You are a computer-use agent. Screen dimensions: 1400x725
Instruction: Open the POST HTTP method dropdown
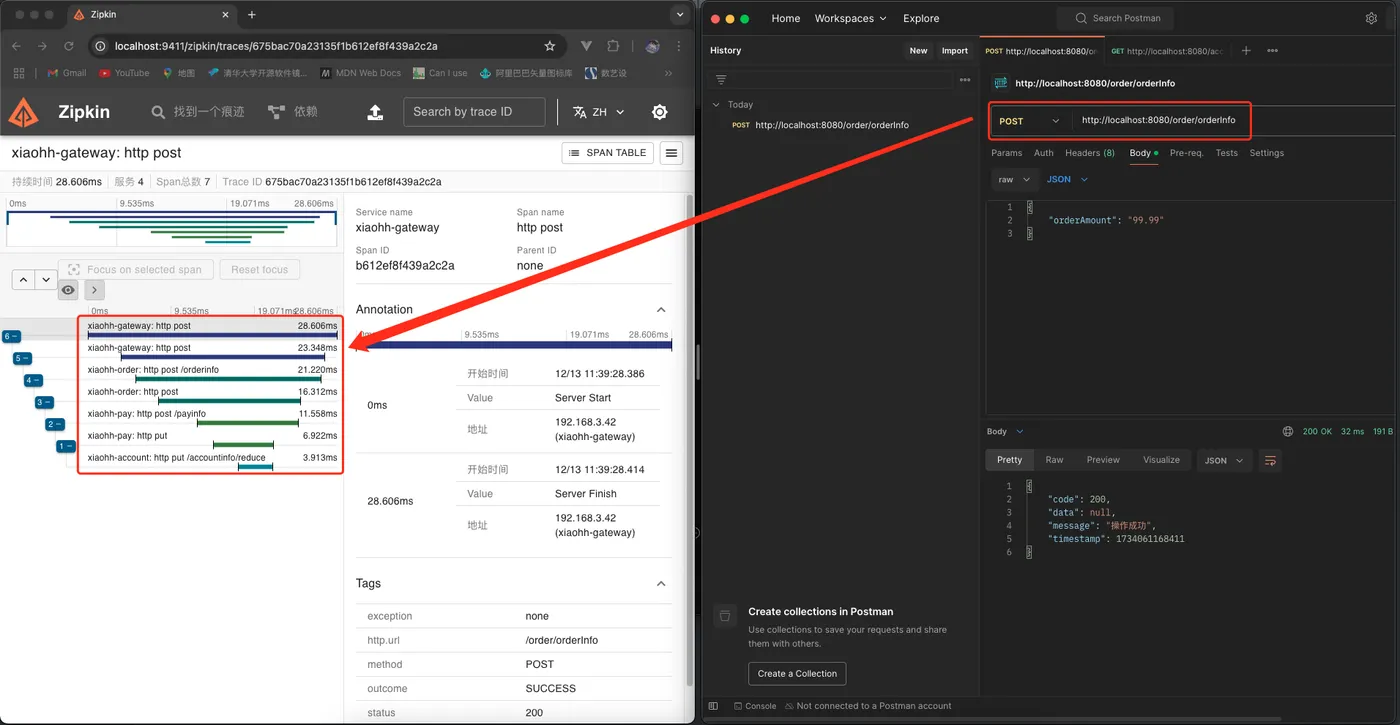1029,121
